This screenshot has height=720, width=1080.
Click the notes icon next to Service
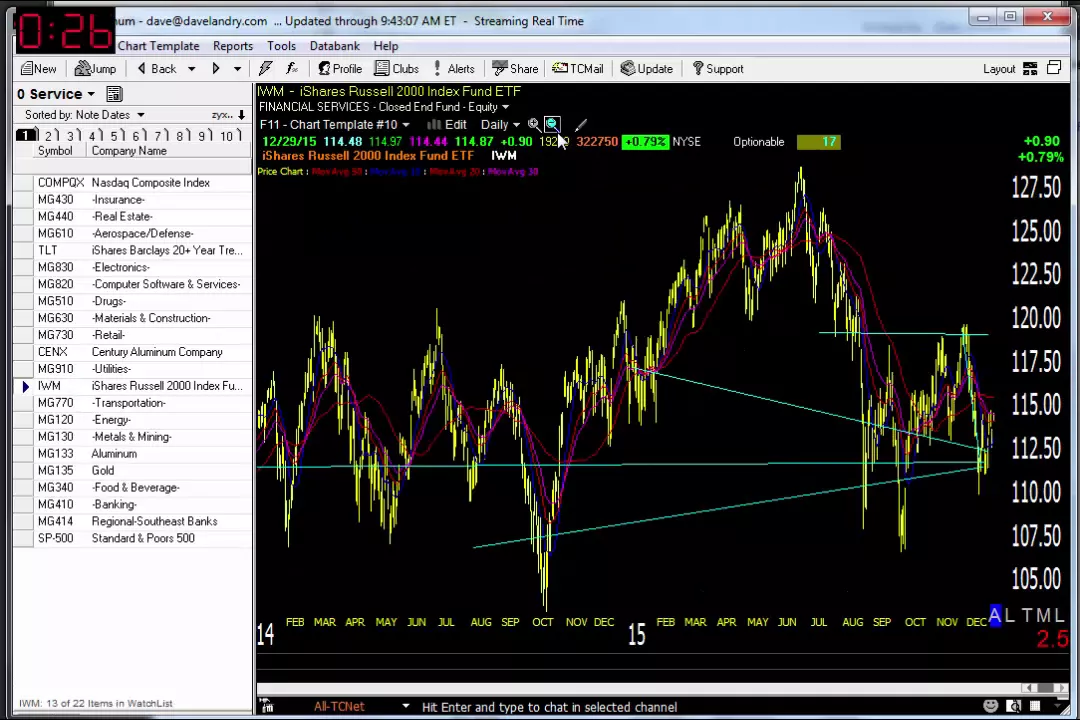[x=114, y=94]
